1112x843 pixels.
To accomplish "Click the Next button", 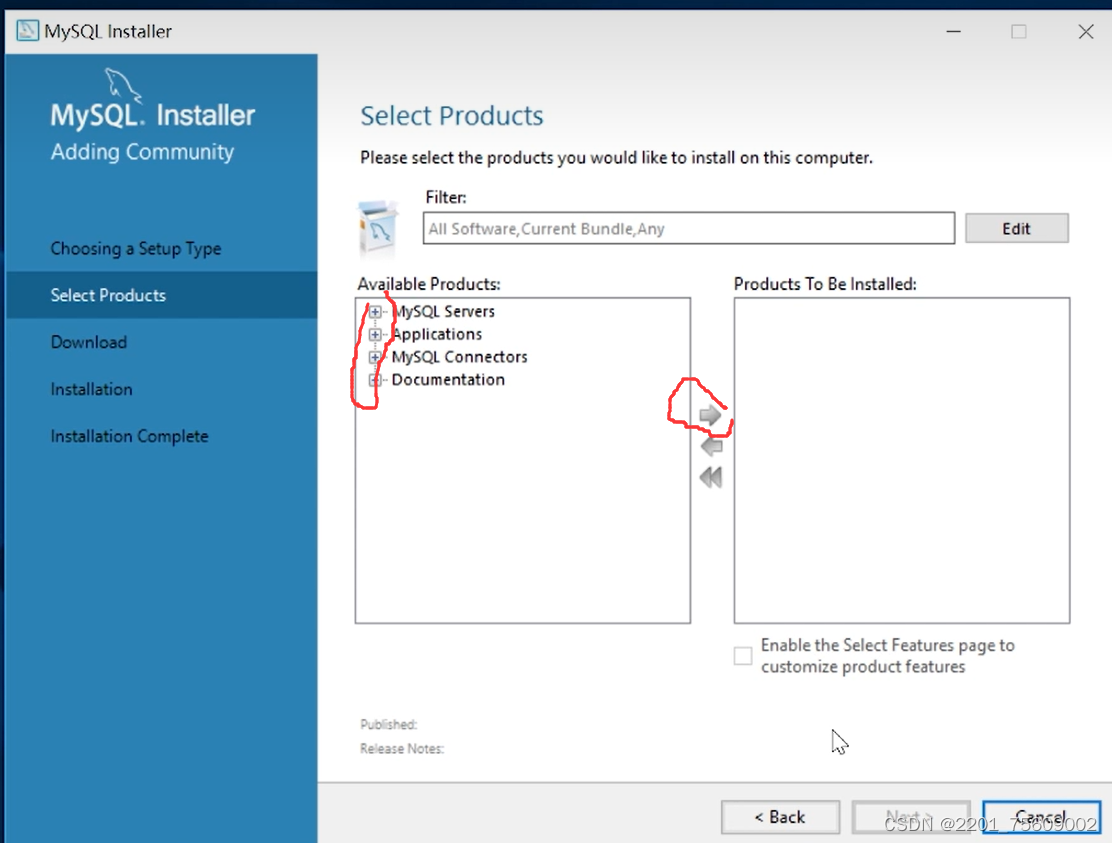I will click(911, 817).
